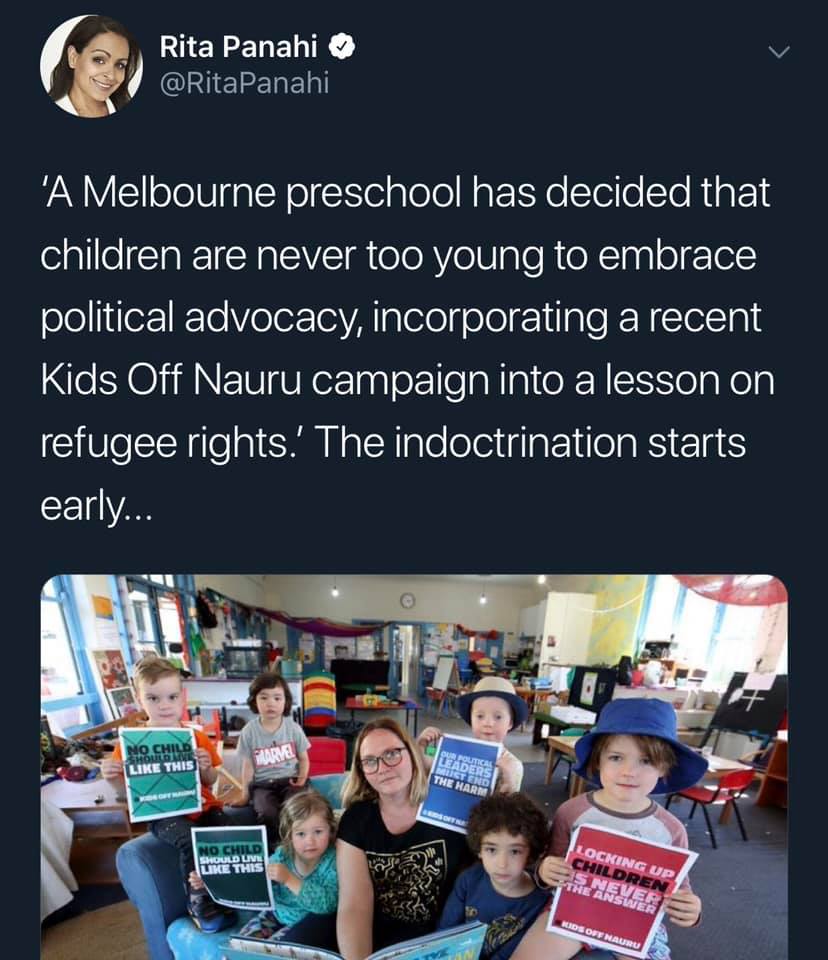Click the tan hat on the boy in back
Image resolution: width=828 pixels, height=960 pixels.
[492, 698]
